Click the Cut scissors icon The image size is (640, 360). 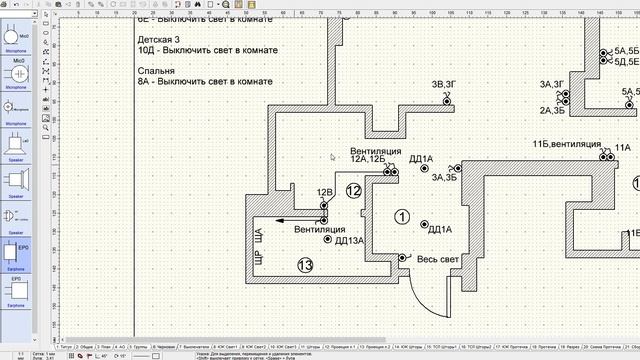(x=38, y=4)
